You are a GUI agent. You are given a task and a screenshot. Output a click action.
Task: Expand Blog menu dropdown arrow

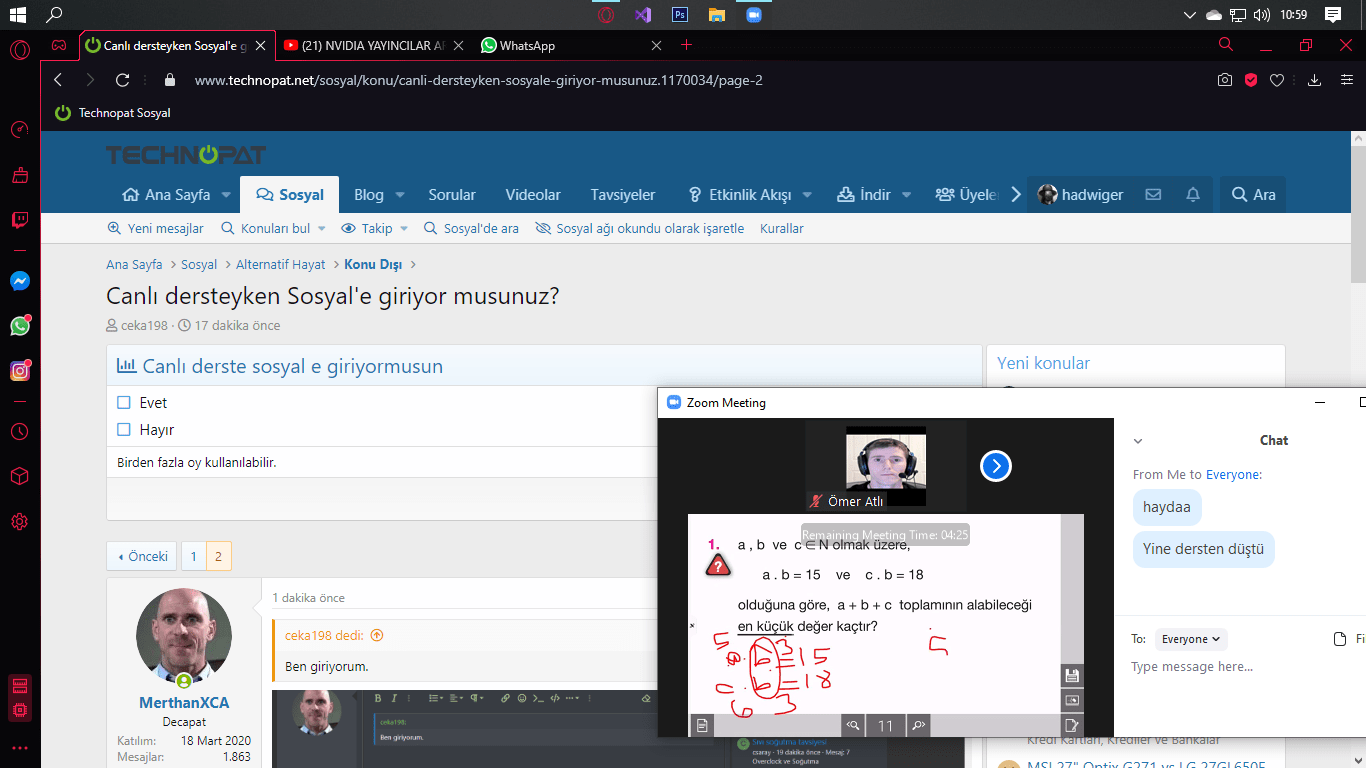click(x=400, y=195)
